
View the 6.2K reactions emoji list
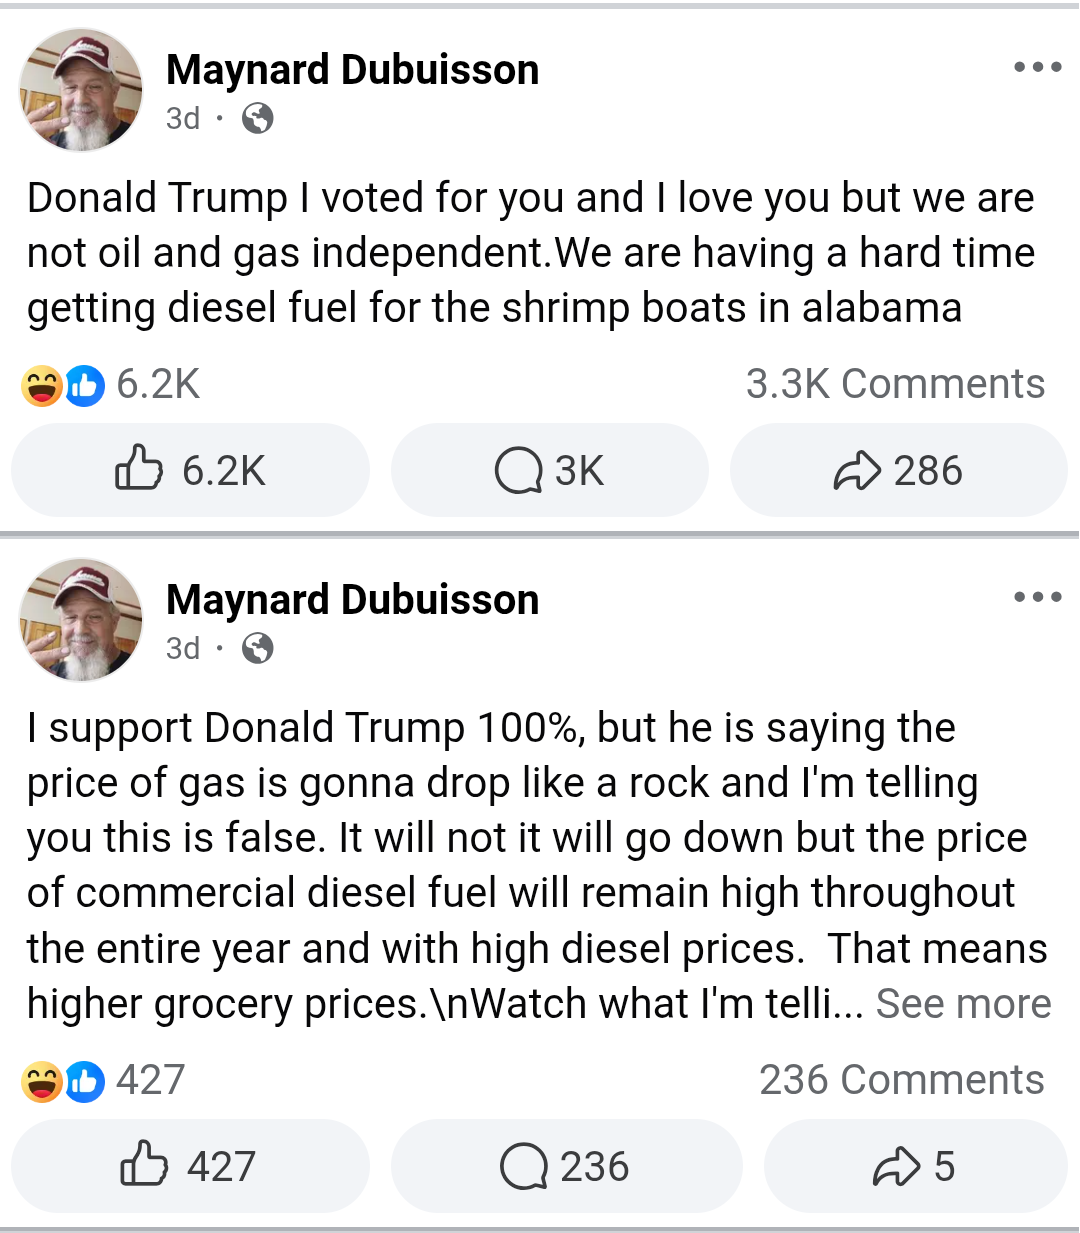[111, 385]
